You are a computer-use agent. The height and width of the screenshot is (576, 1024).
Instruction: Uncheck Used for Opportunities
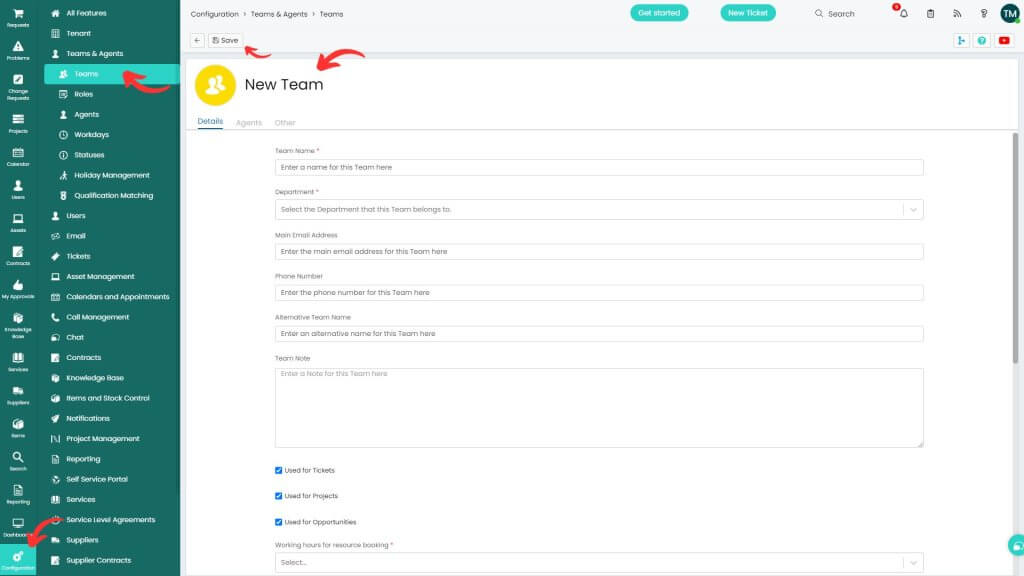[x=277, y=521]
